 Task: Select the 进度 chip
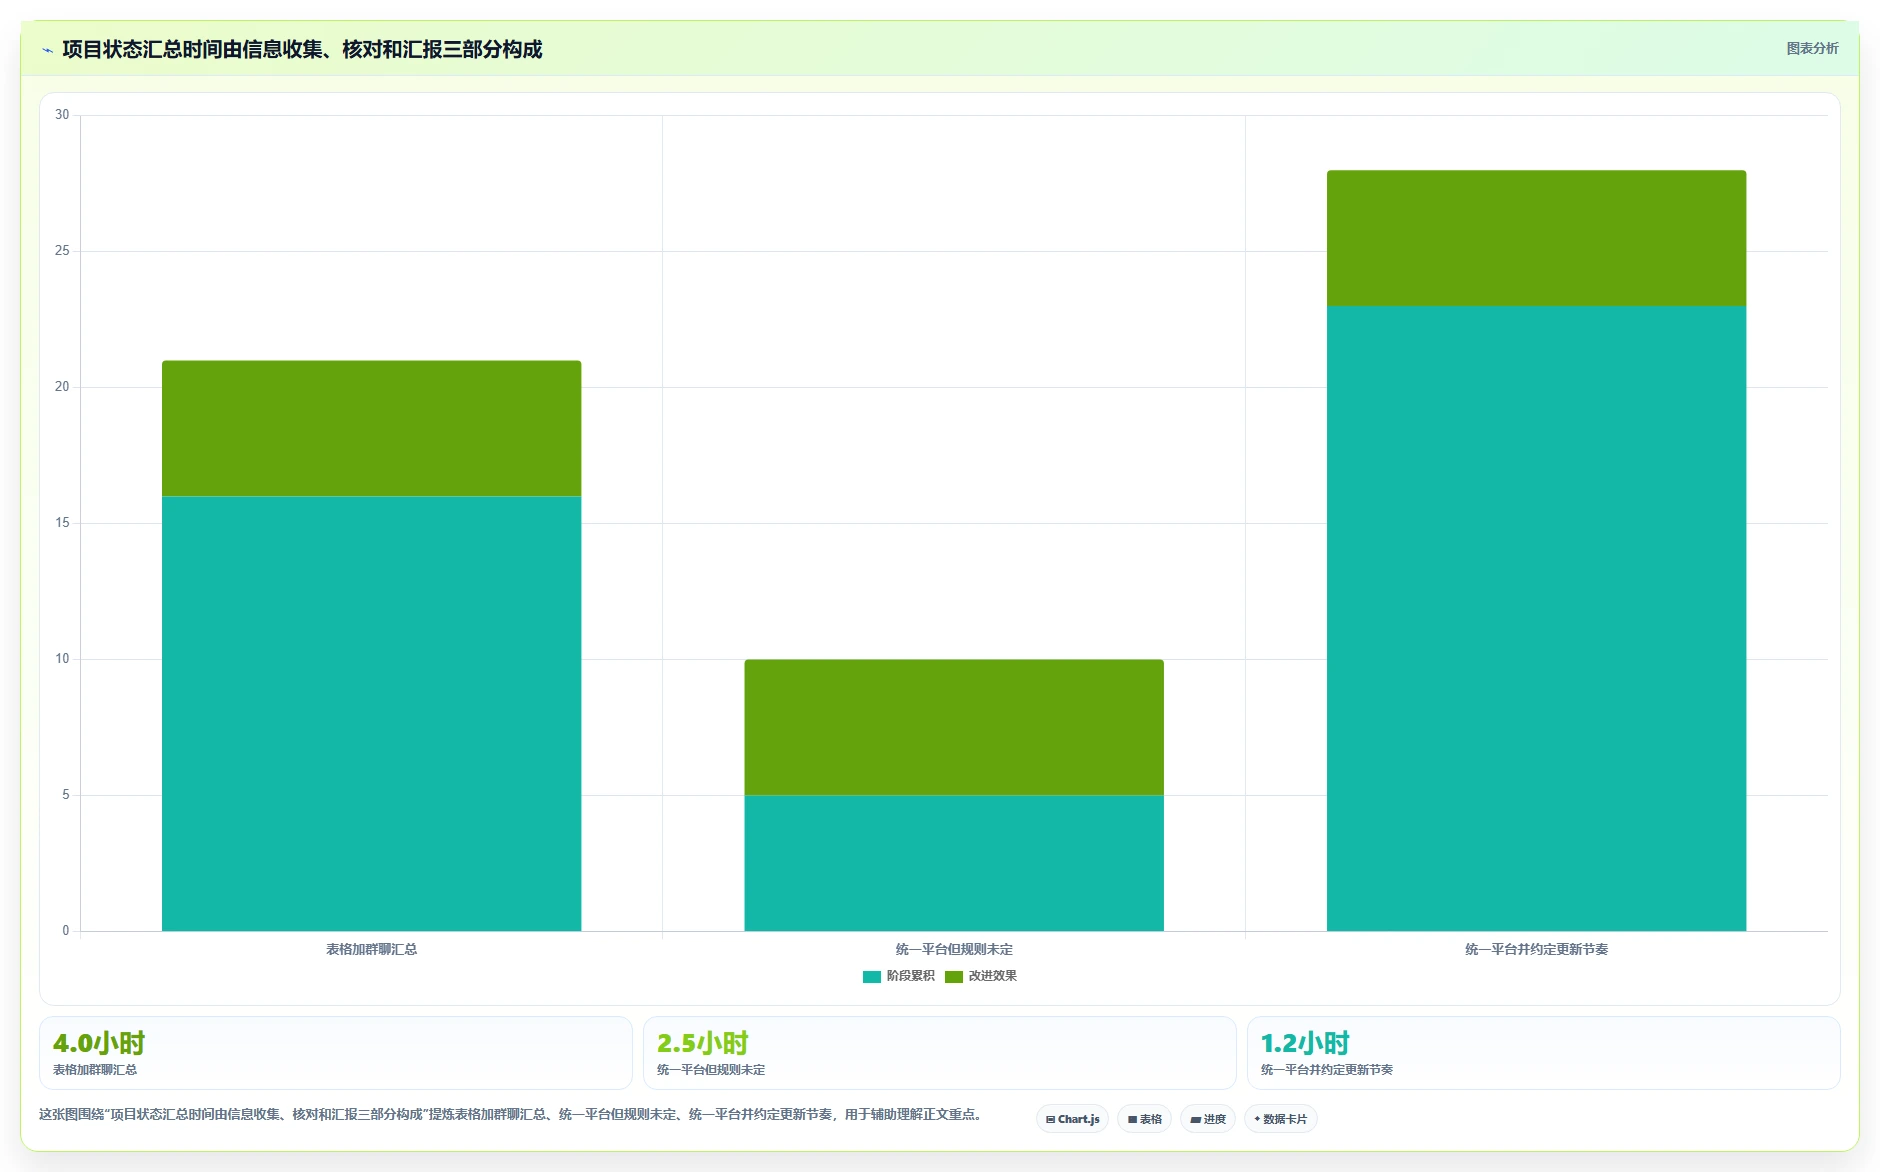click(x=1208, y=1119)
